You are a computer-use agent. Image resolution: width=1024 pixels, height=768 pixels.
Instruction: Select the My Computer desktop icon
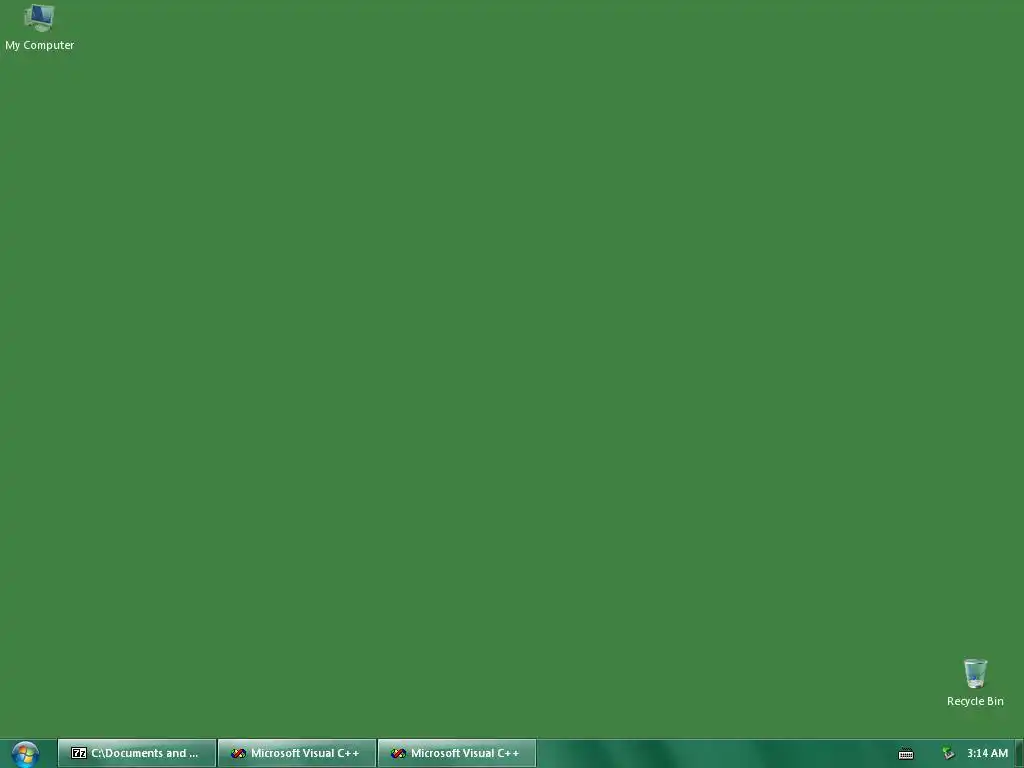point(39,27)
